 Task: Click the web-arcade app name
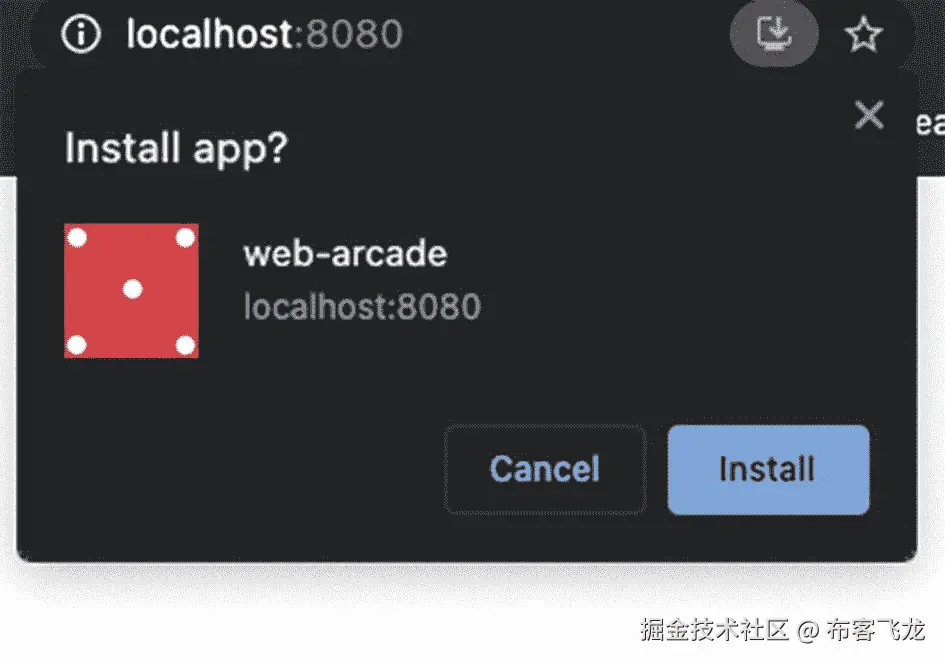tap(345, 254)
